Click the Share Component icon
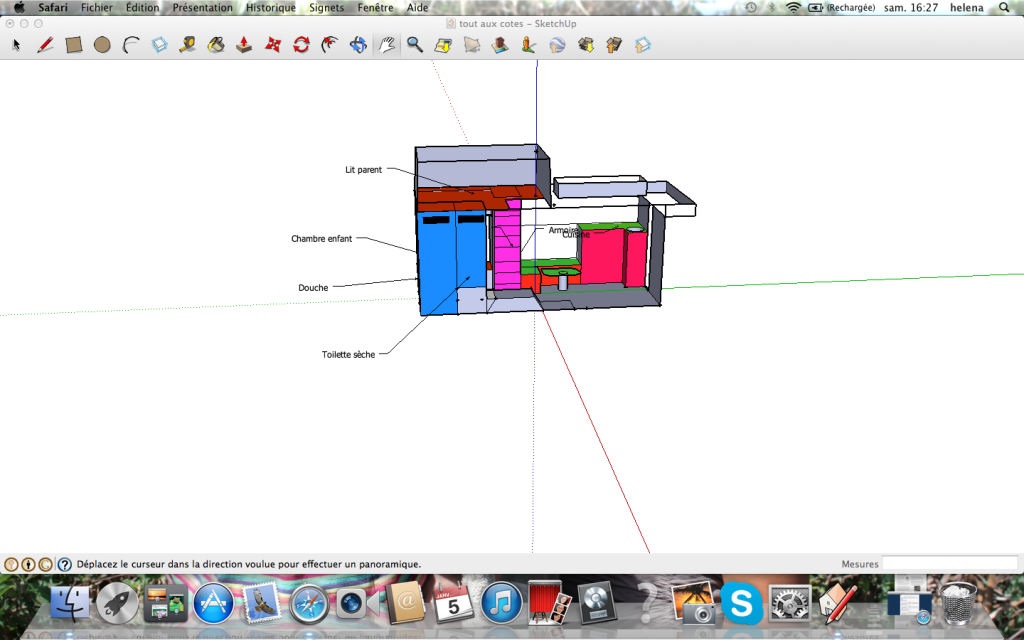This screenshot has height=640, width=1024. (x=643, y=45)
